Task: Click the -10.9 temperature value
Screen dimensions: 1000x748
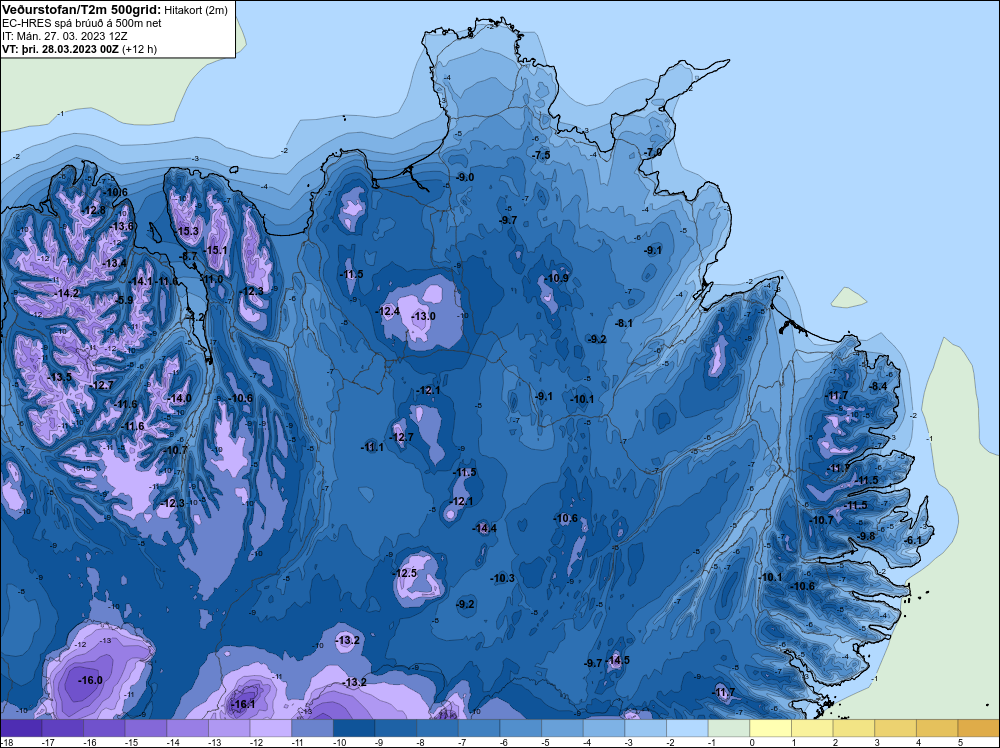Action: pyautogui.click(x=556, y=278)
